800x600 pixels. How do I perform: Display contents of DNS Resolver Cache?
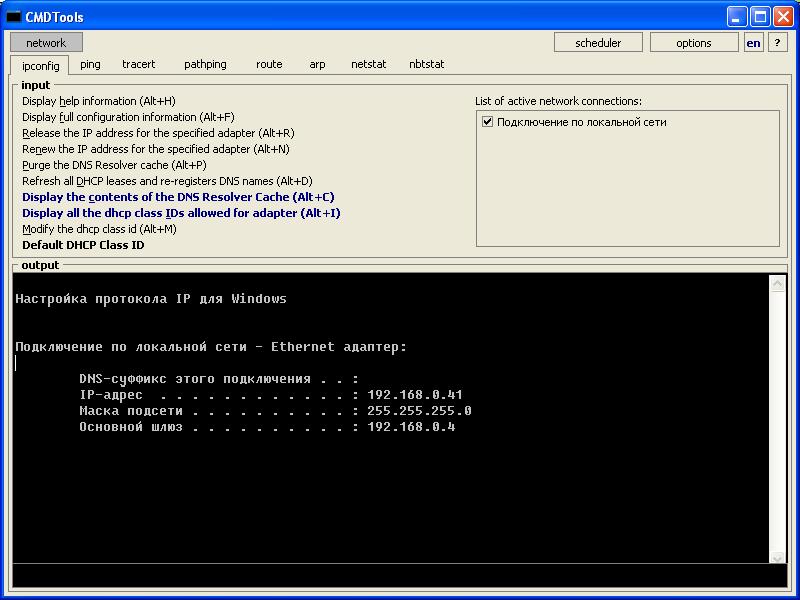(178, 197)
